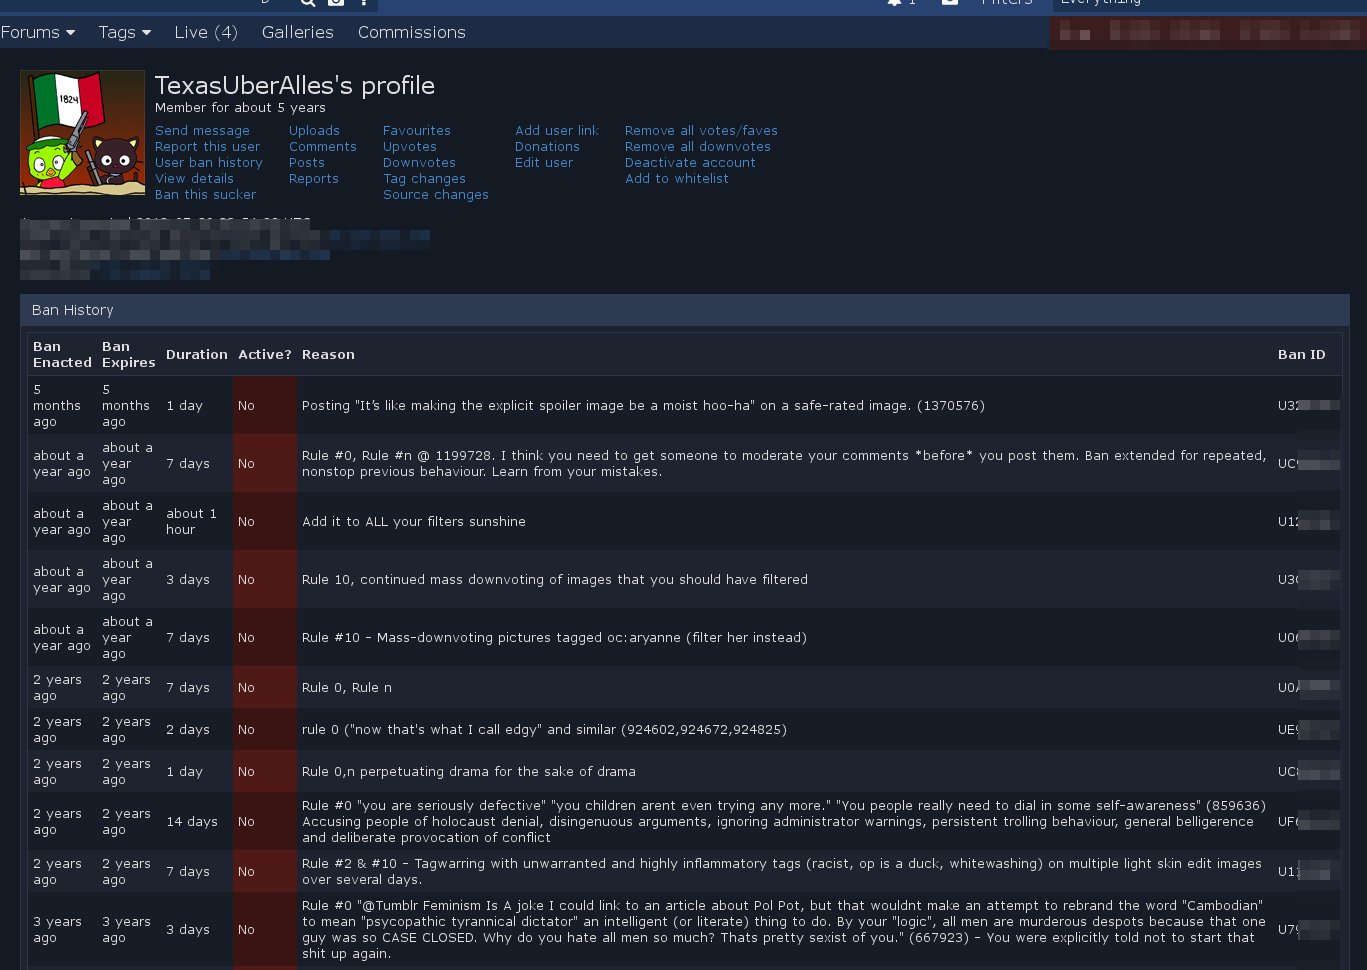View the user's Favourites

[416, 131]
